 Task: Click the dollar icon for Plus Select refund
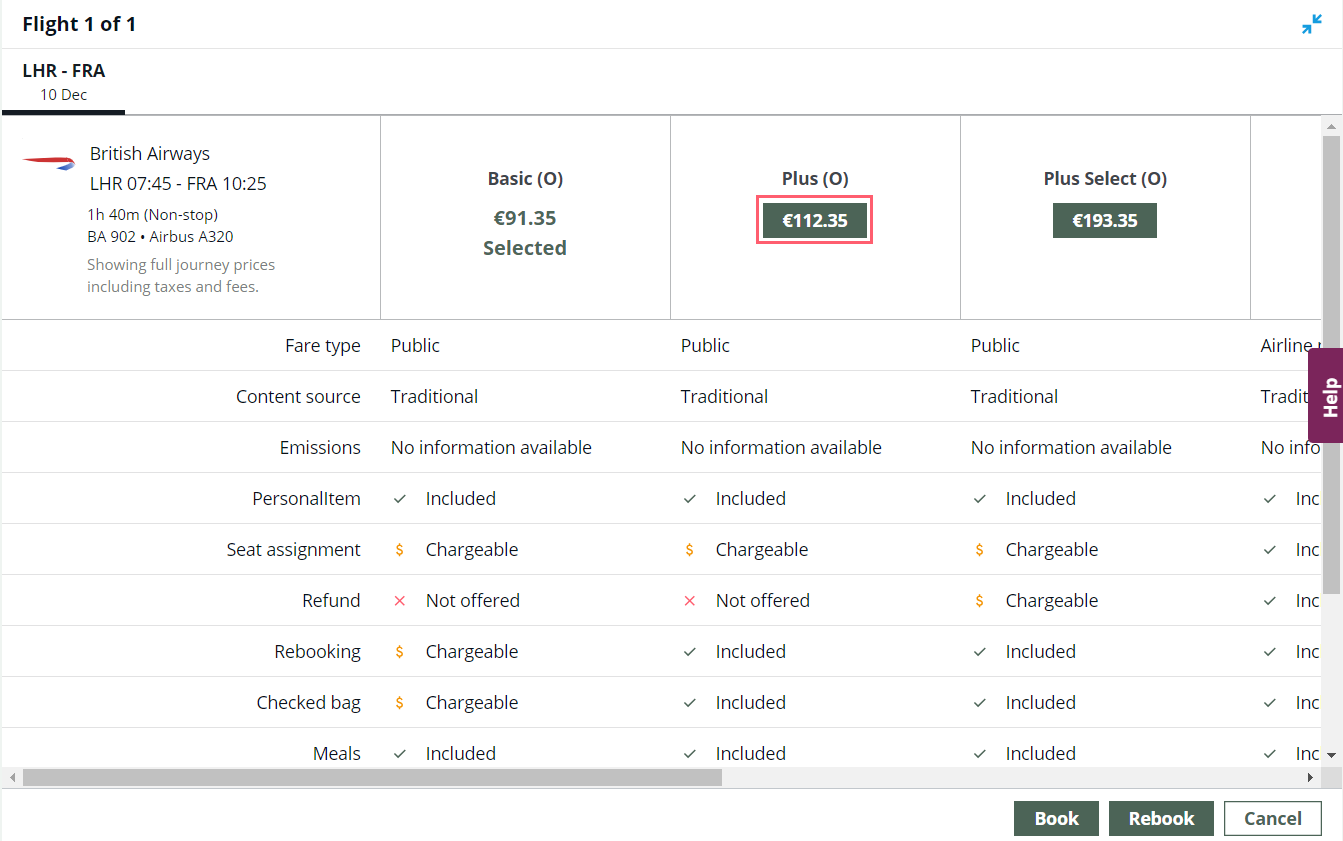click(980, 601)
